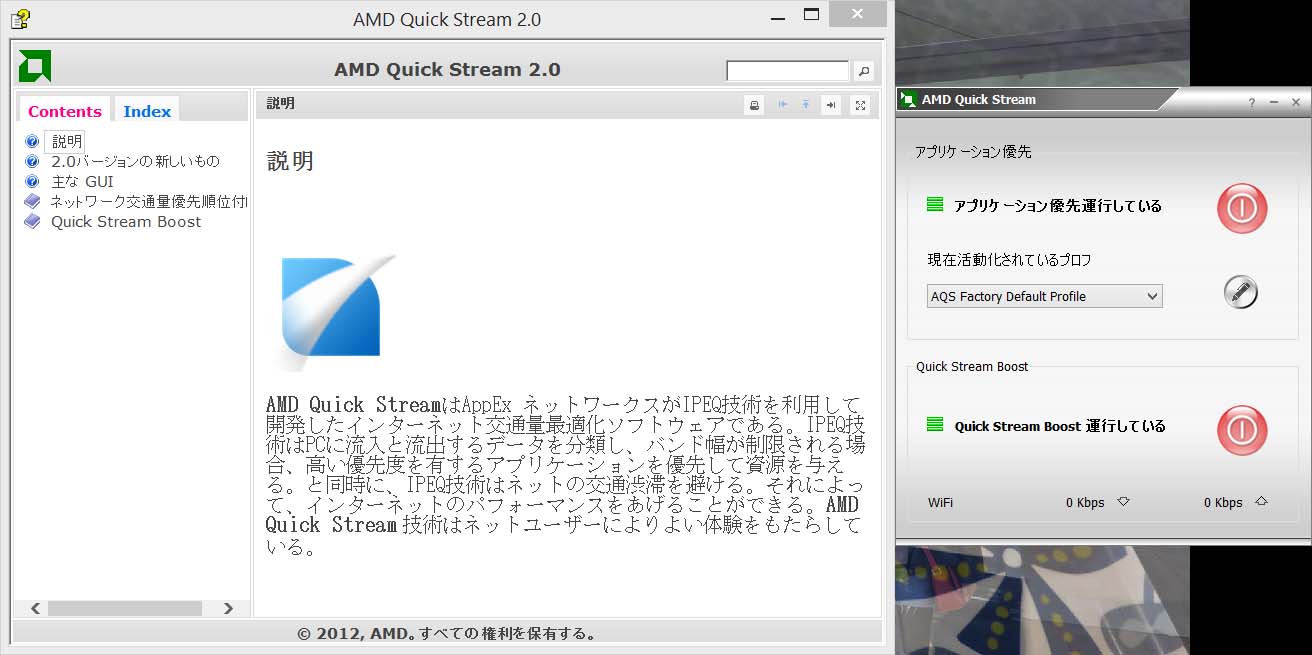
Task: Switch to the Contents tab
Action: [x=65, y=111]
